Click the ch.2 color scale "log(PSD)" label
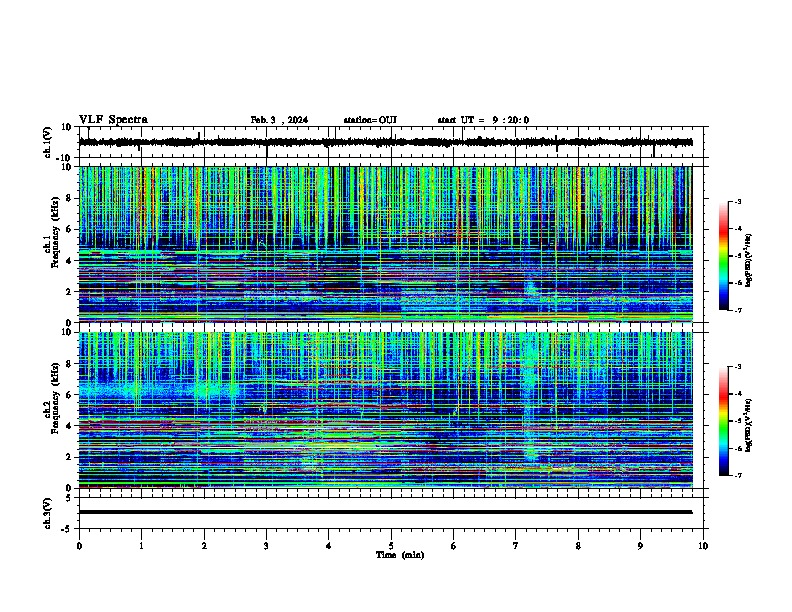792x612 pixels. coord(749,426)
